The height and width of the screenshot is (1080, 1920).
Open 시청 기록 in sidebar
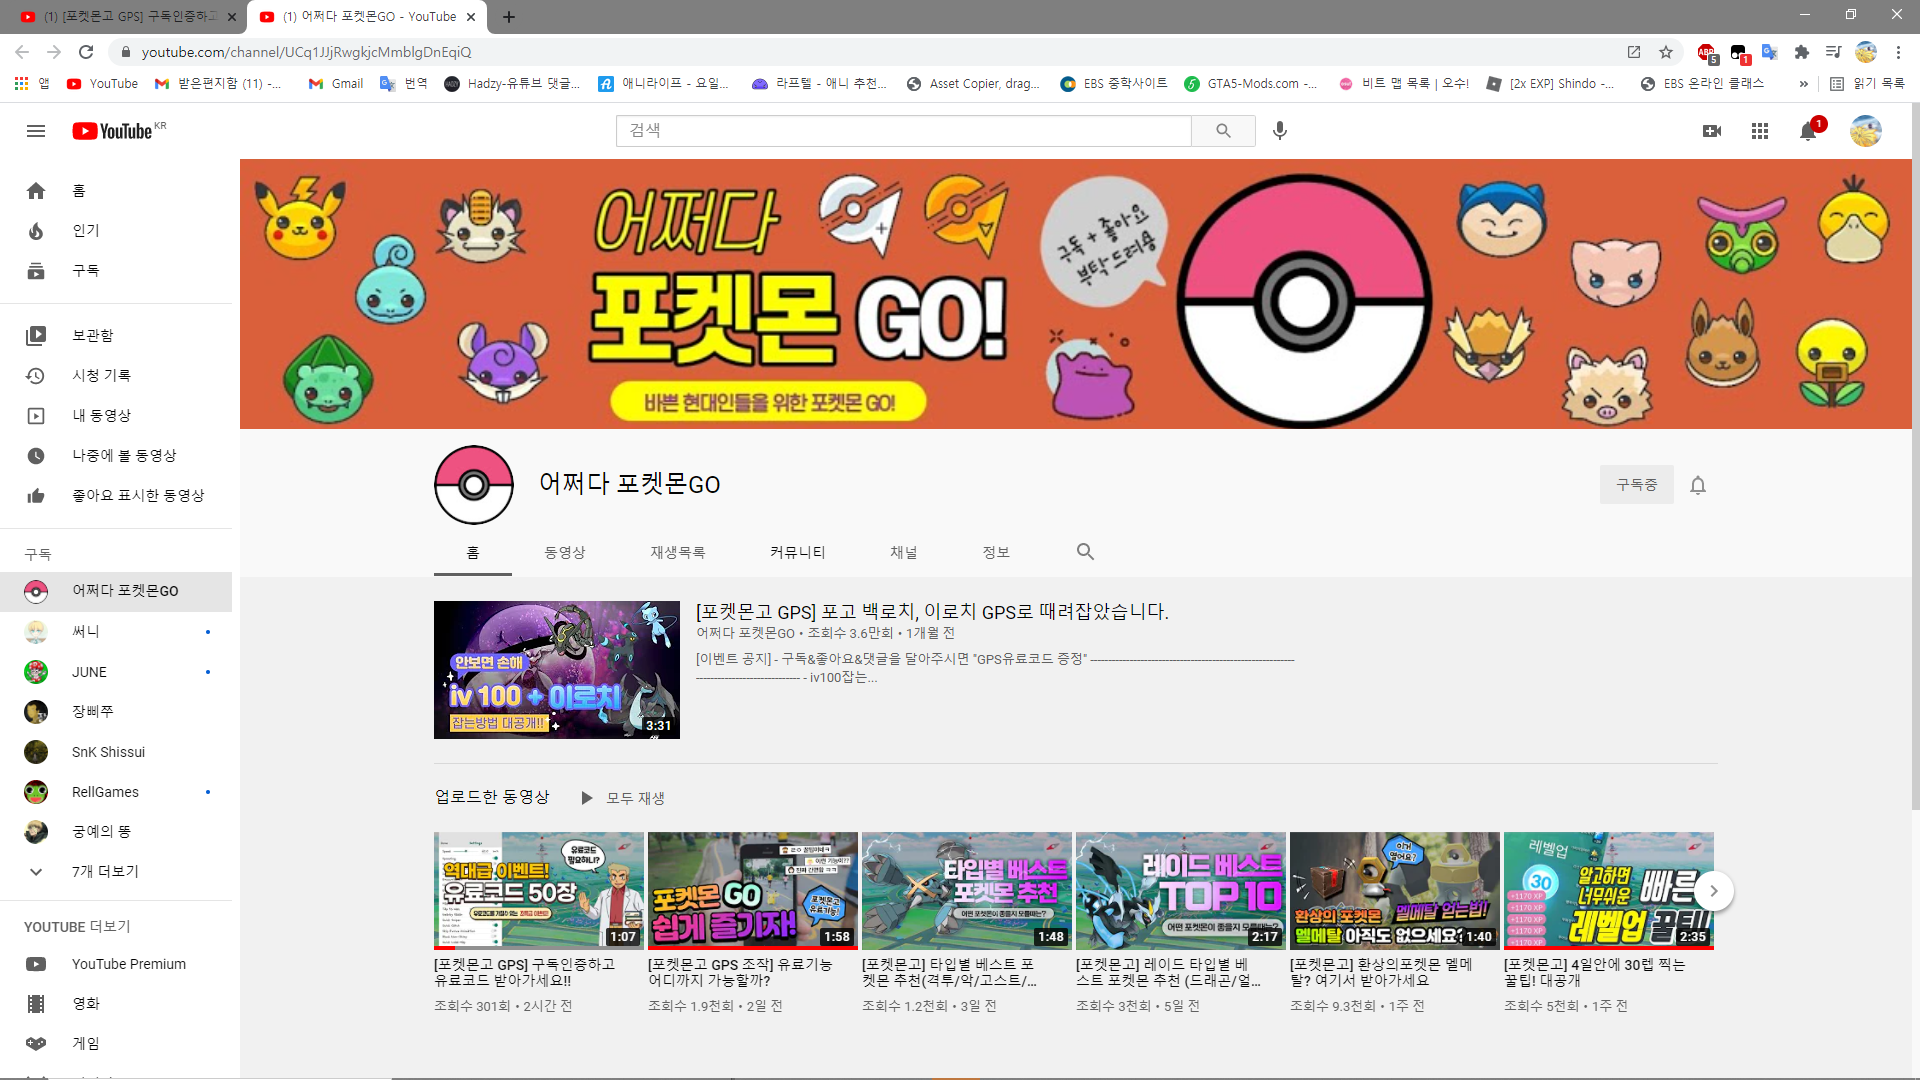click(100, 375)
